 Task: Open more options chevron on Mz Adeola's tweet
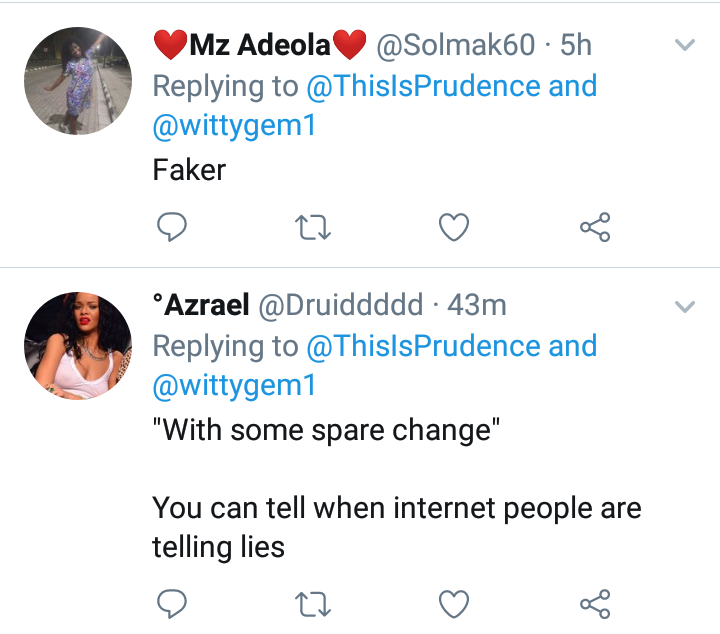coord(685,46)
